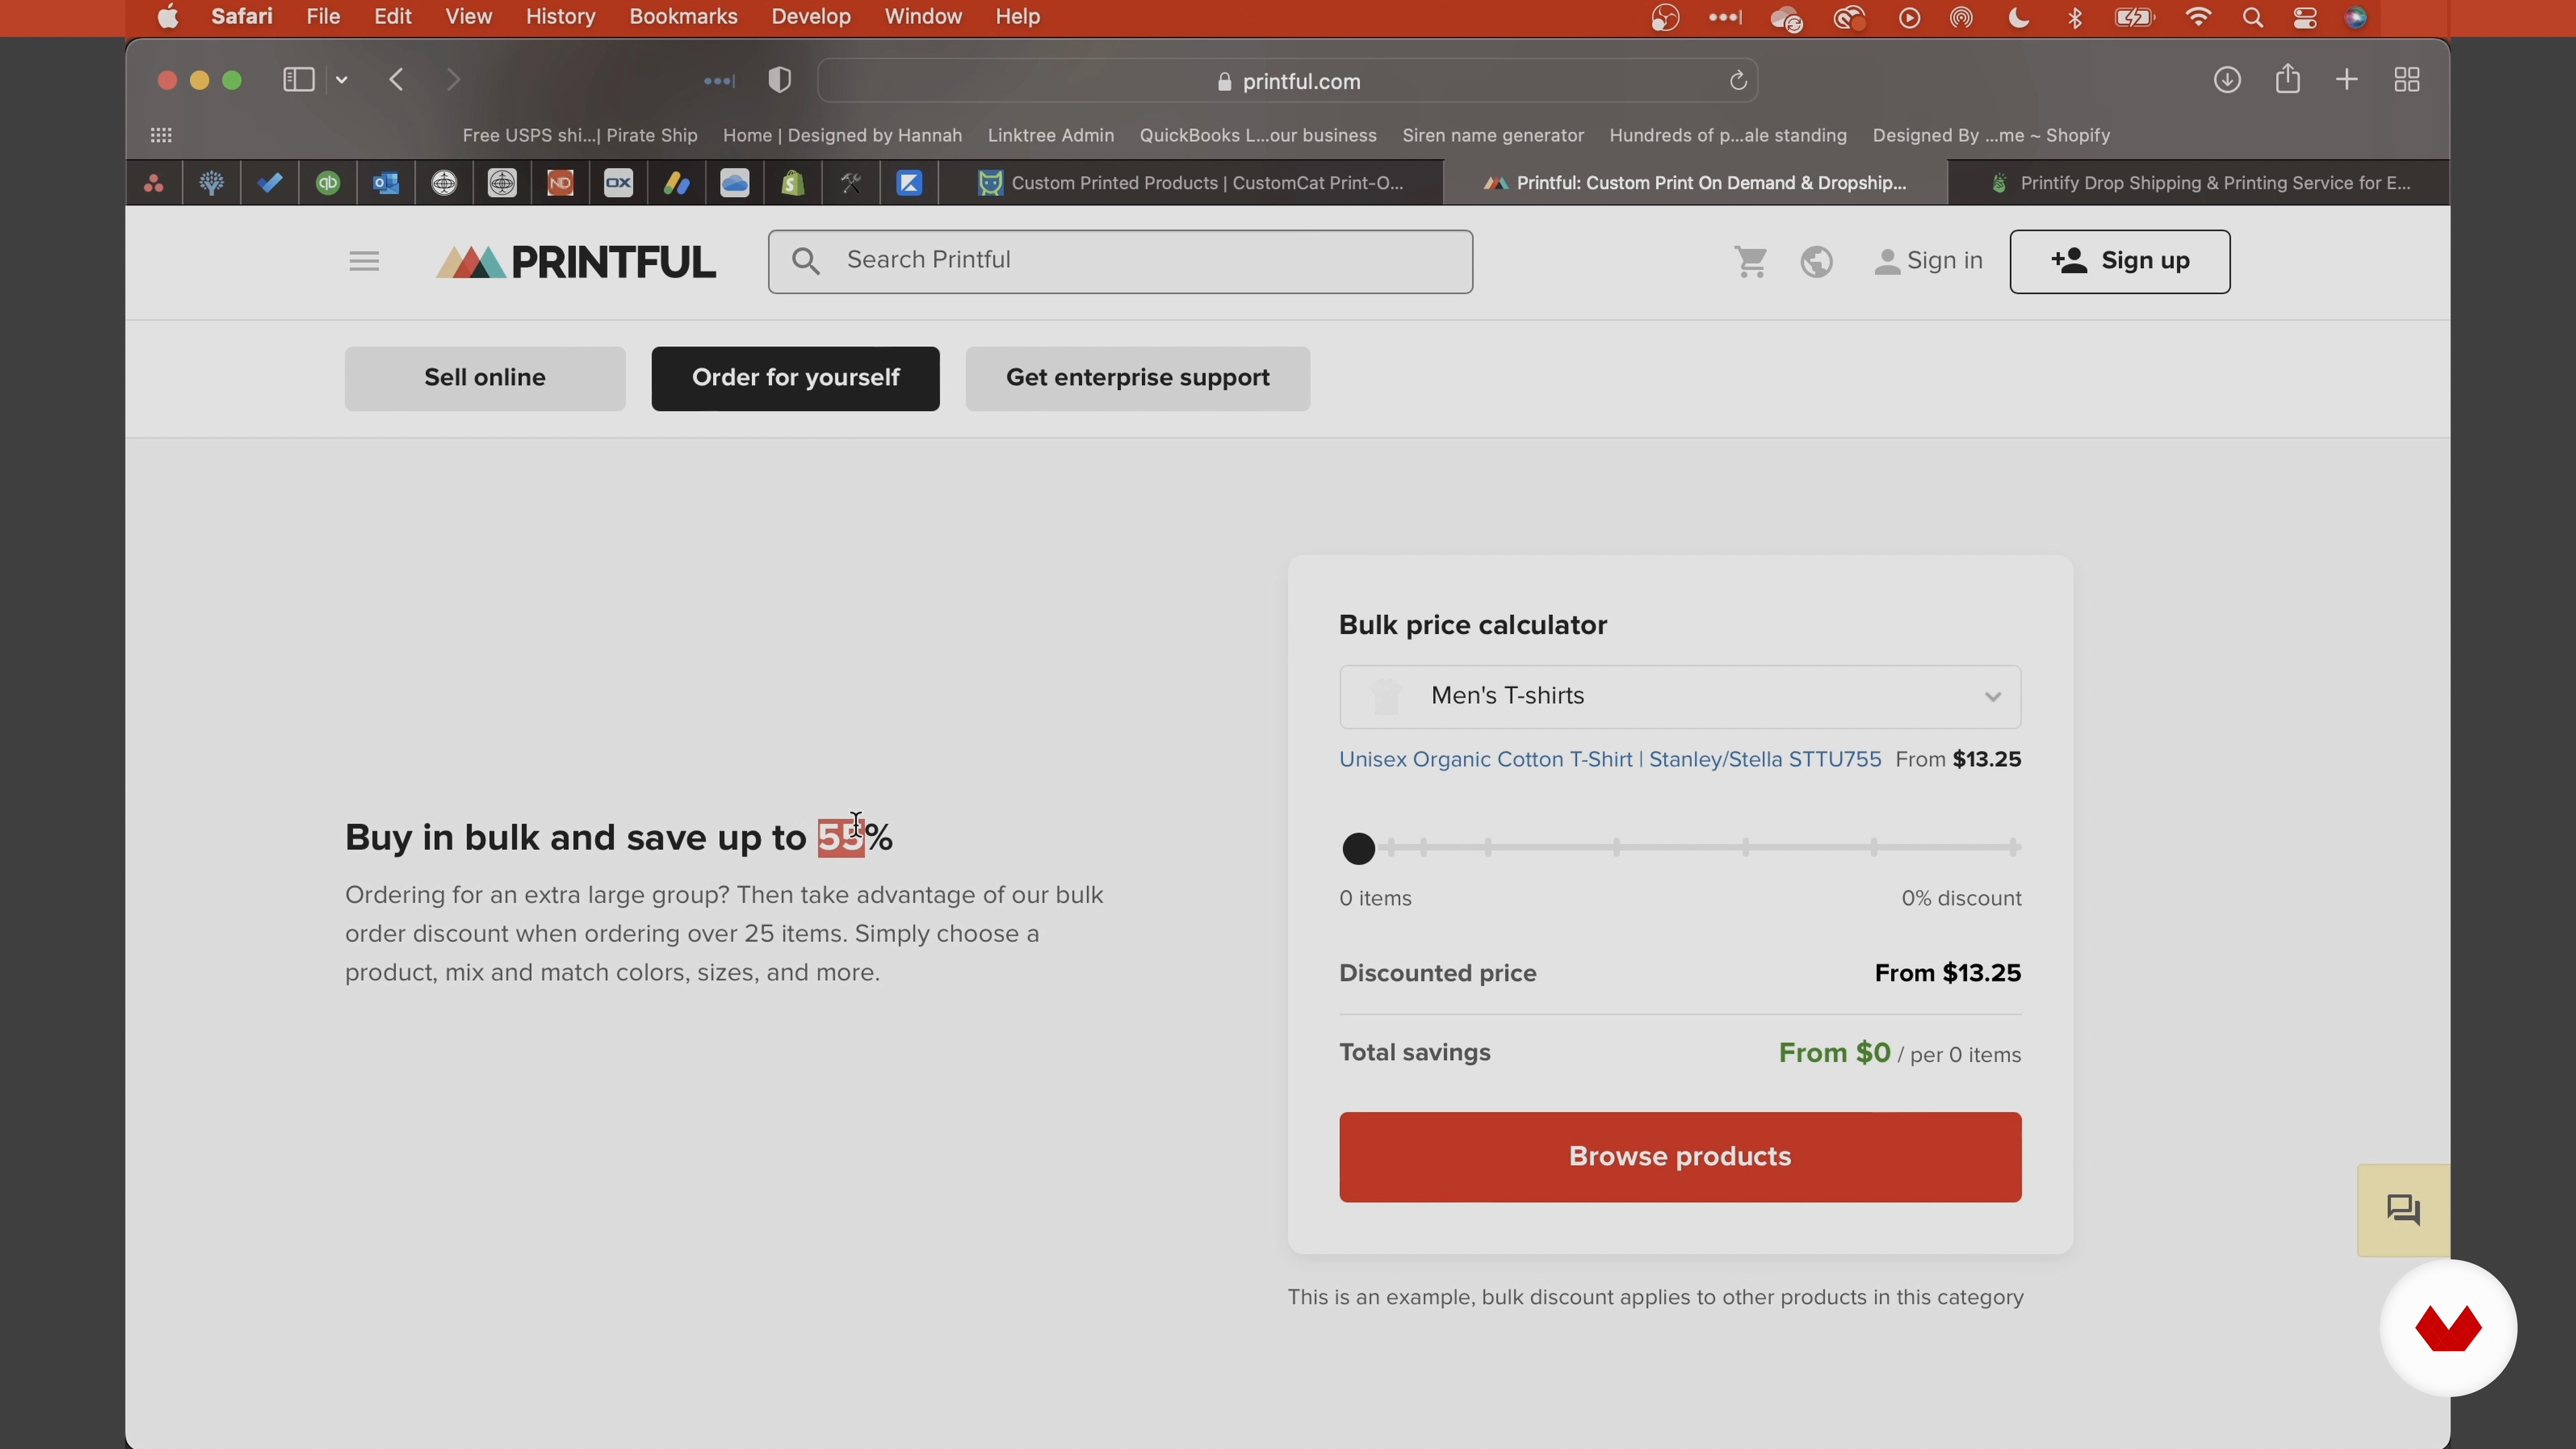
Task: Open Bluetooth menu bar icon
Action: click(2075, 18)
